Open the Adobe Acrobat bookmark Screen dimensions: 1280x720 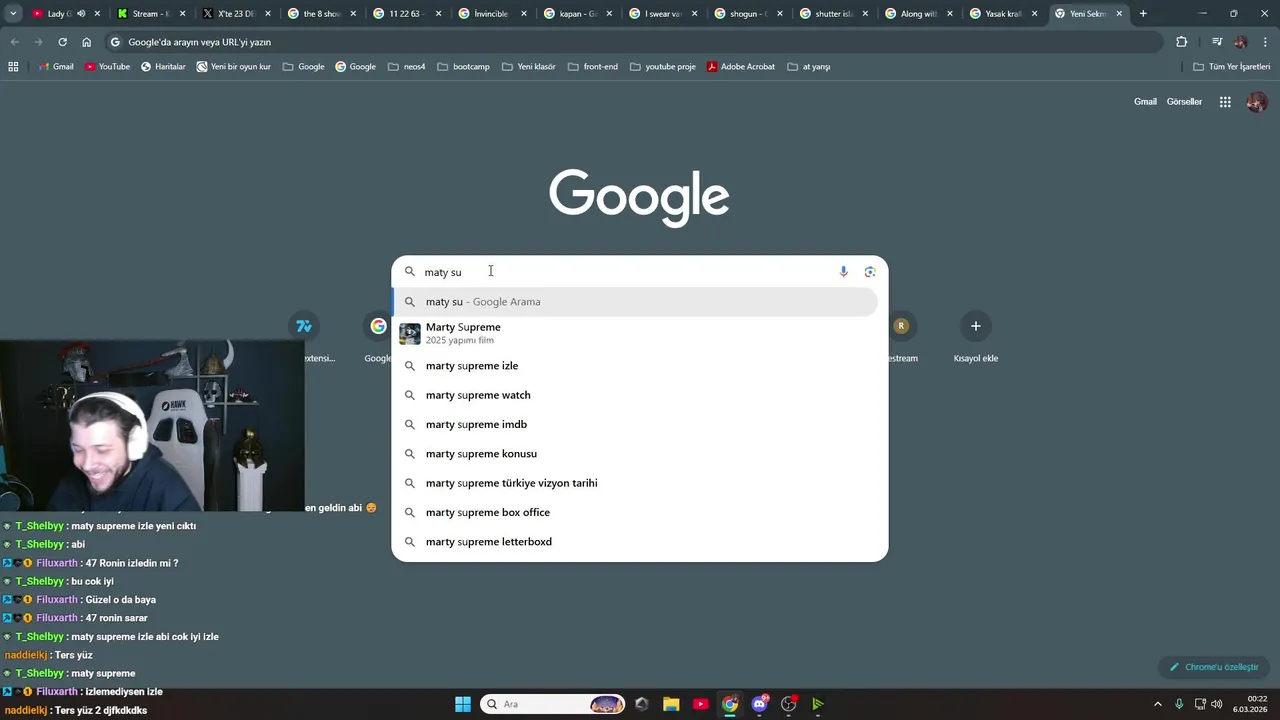click(x=741, y=67)
